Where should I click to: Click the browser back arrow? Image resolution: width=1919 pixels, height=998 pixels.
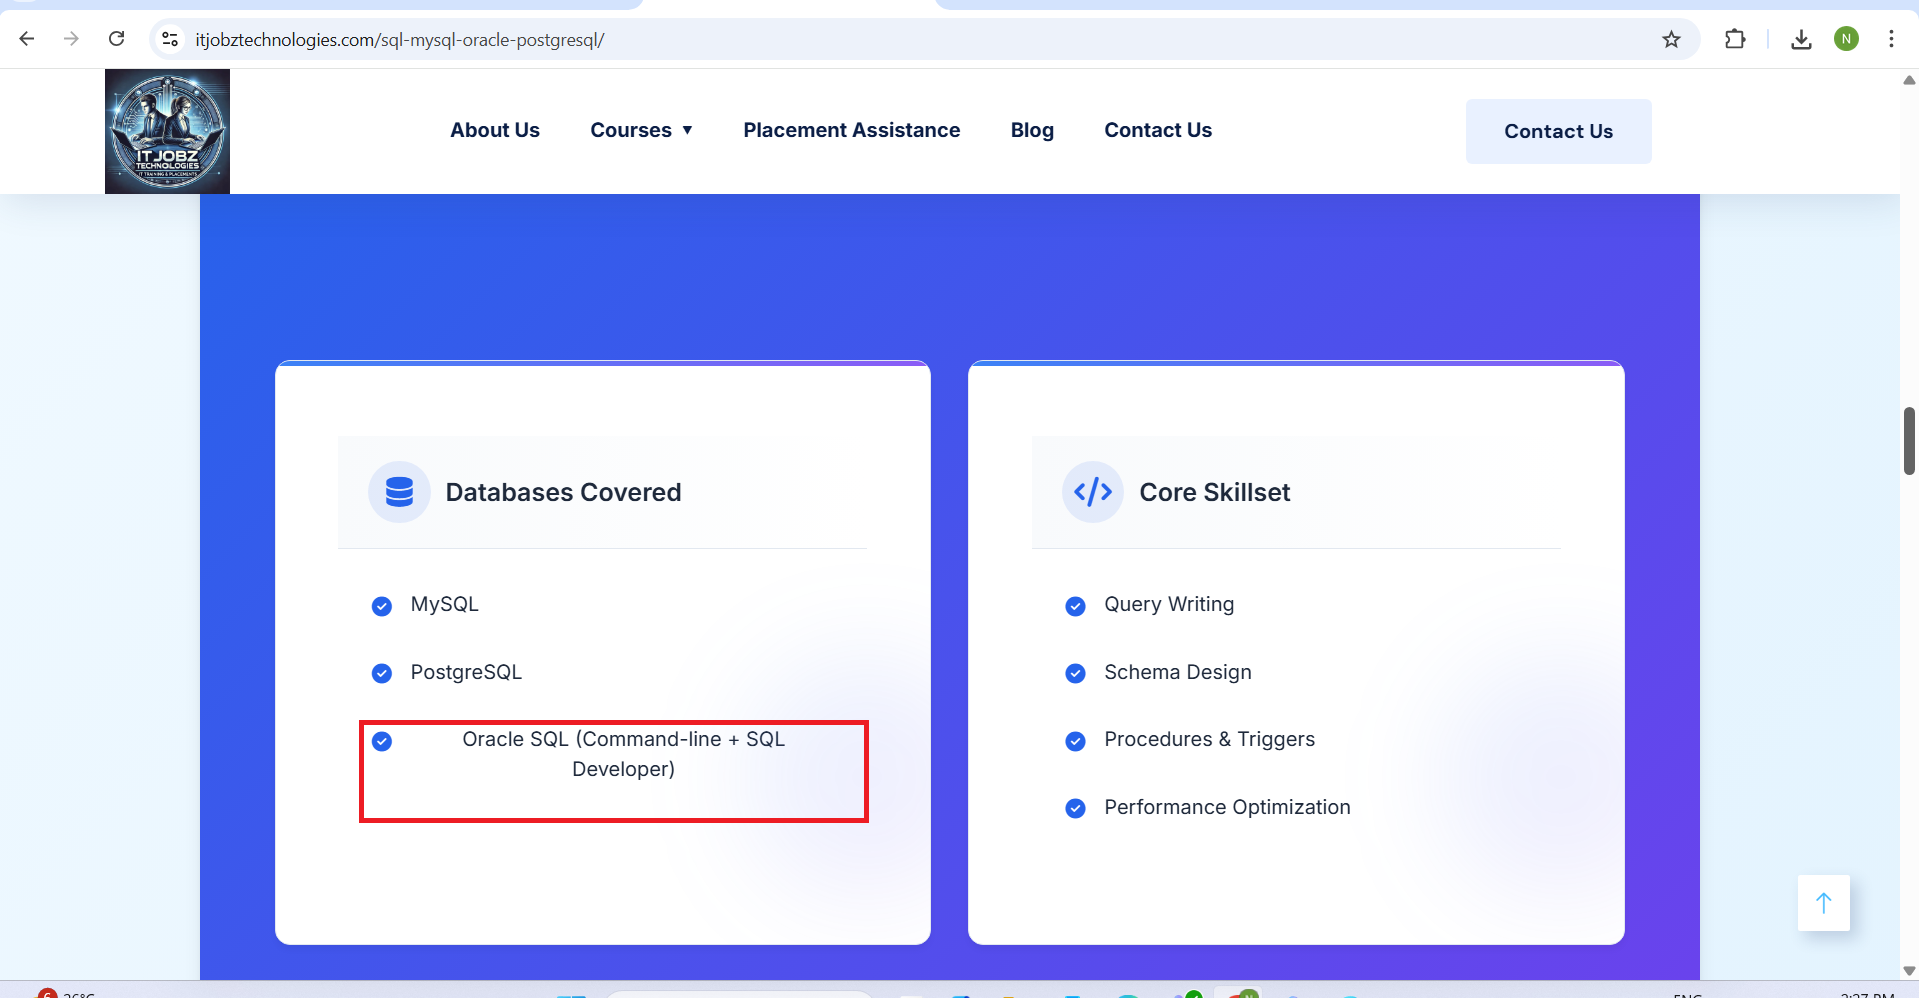(27, 39)
